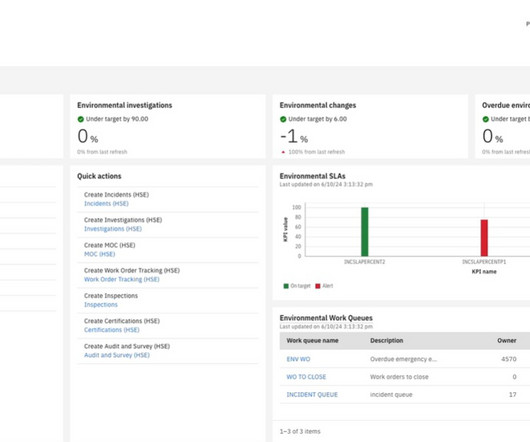
Task: Click the 4570 owner count cell
Action: coord(509,359)
